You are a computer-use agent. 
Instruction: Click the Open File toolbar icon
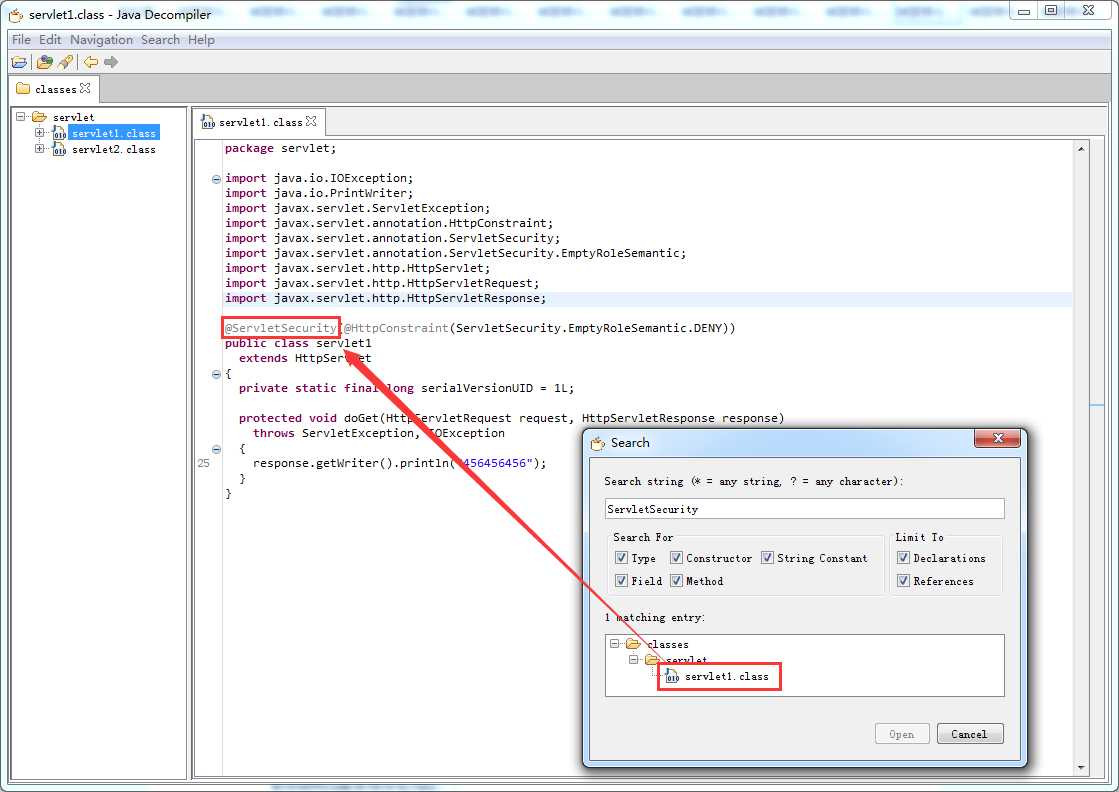(x=19, y=62)
